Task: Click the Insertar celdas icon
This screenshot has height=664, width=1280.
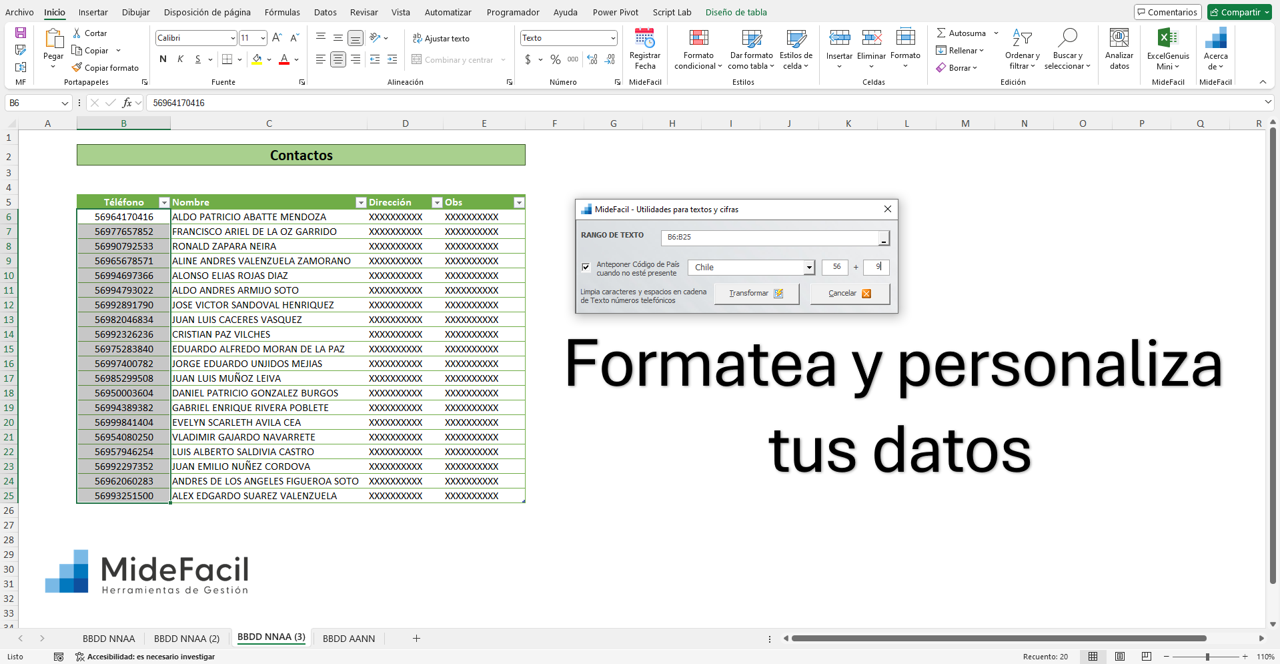Action: pos(839,38)
